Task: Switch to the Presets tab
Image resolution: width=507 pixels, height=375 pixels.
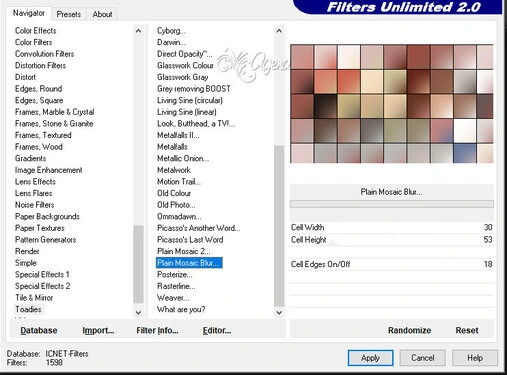Action: tap(69, 14)
